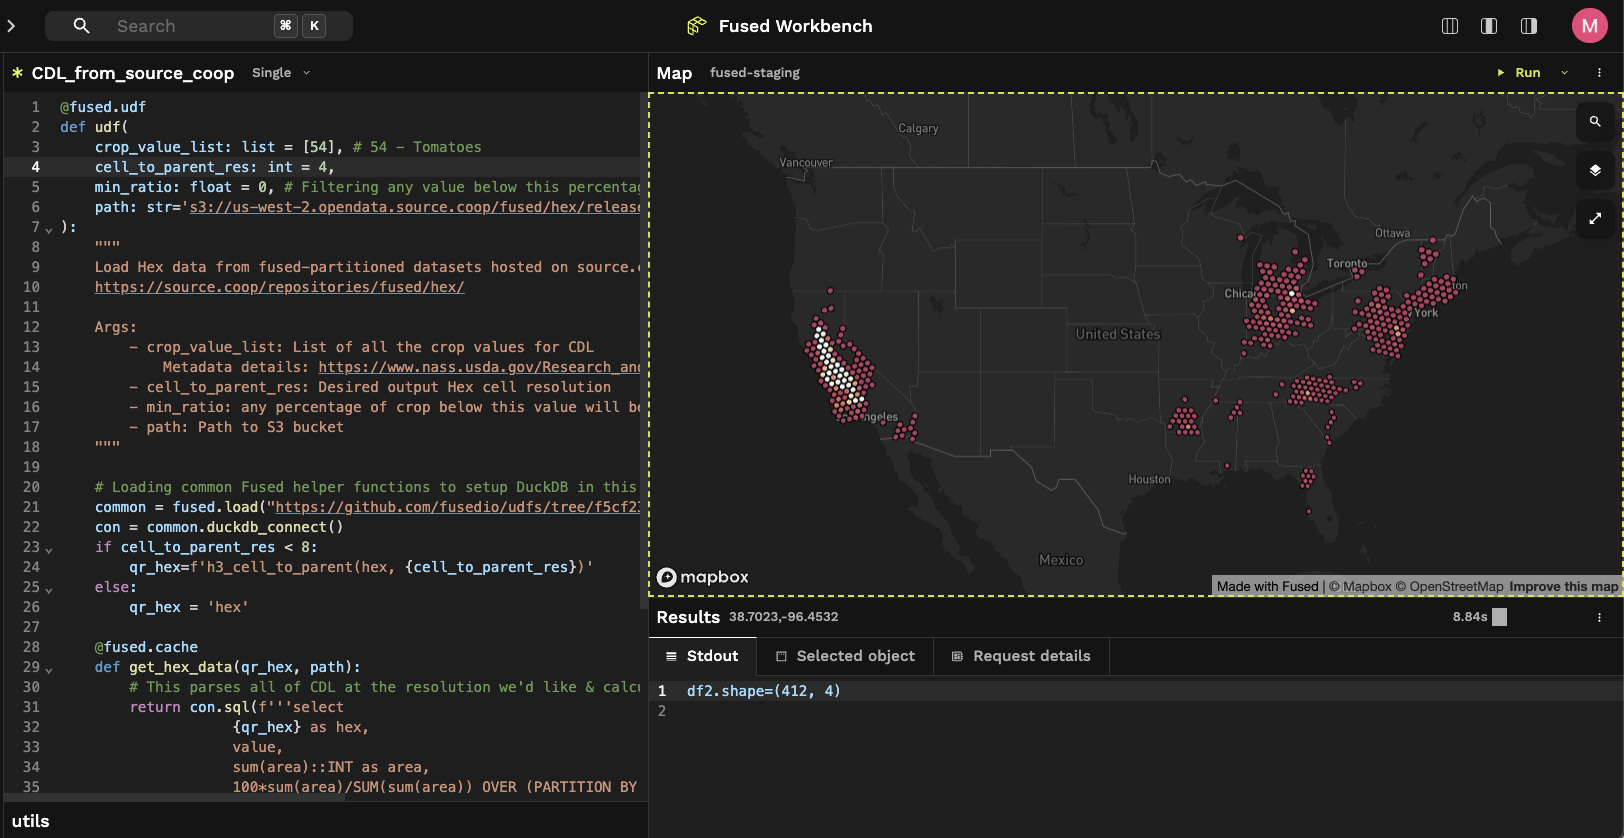The width and height of the screenshot is (1624, 838).
Task: Collapse code fold at line 29
Action: 49,669
